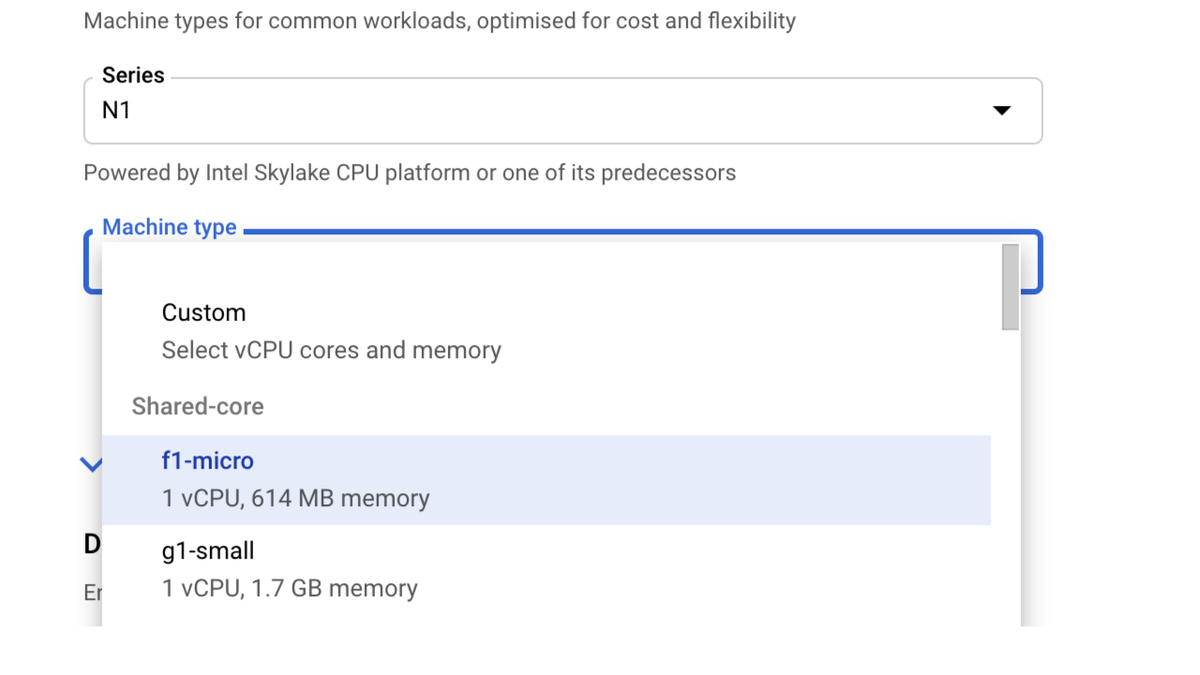Expand the blue chevron left of list
Viewport: 1200px width, 675px height.
pos(91,464)
